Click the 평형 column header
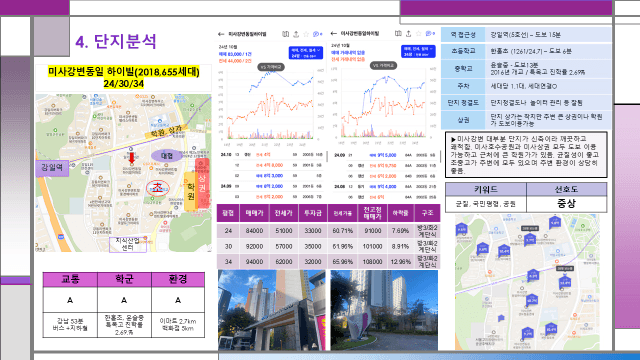This screenshot has height=360, width=640. click(x=228, y=213)
